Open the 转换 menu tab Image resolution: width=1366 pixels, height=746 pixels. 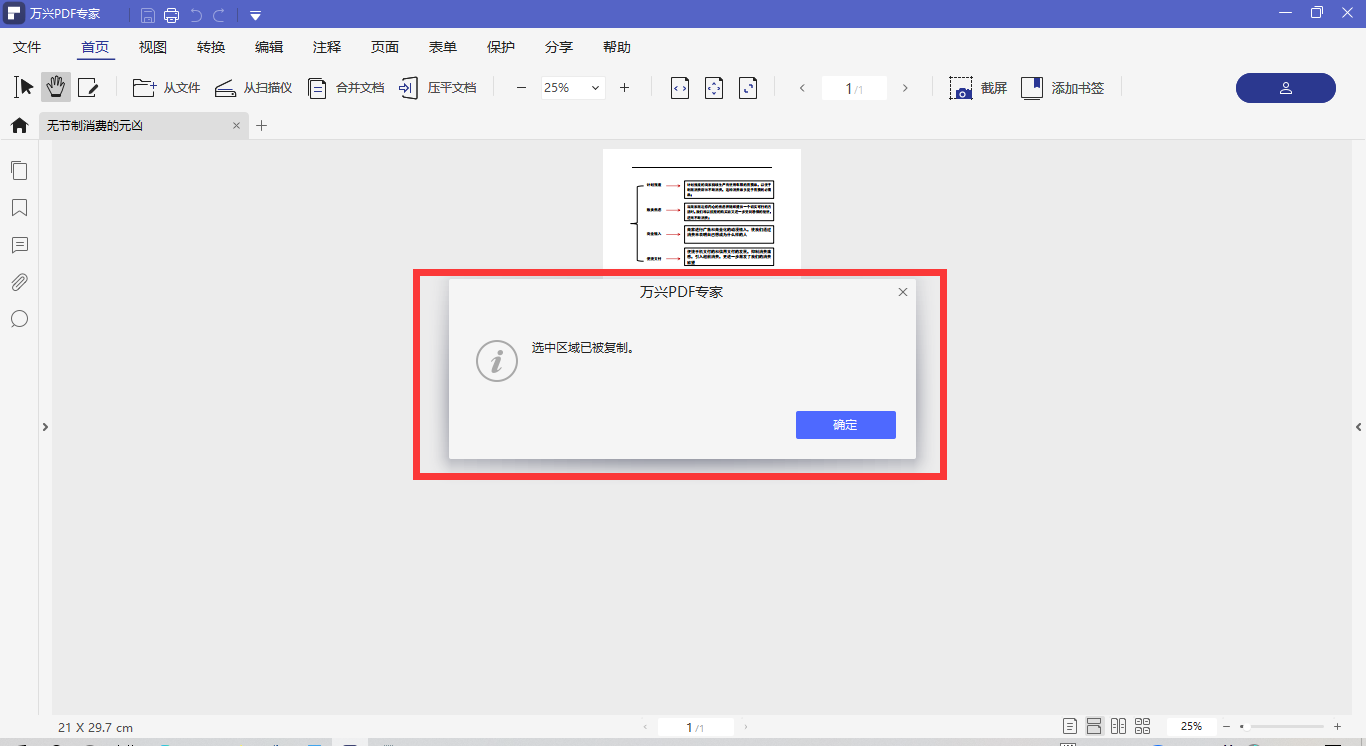tap(211, 47)
